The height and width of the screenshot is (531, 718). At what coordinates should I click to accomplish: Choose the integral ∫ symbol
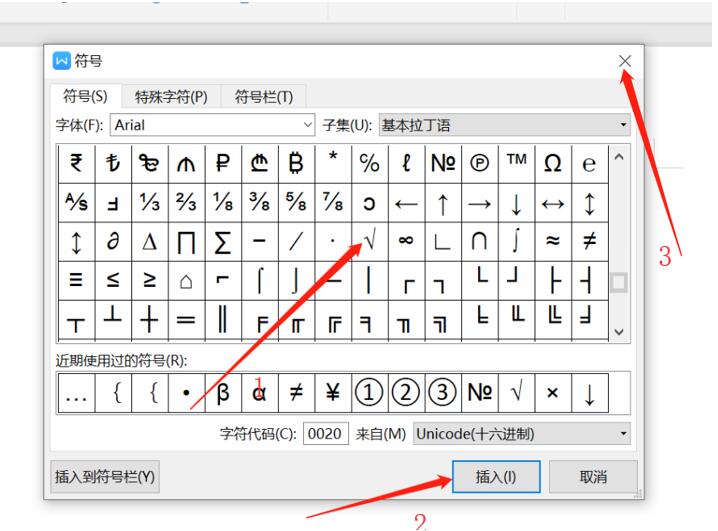coord(516,242)
